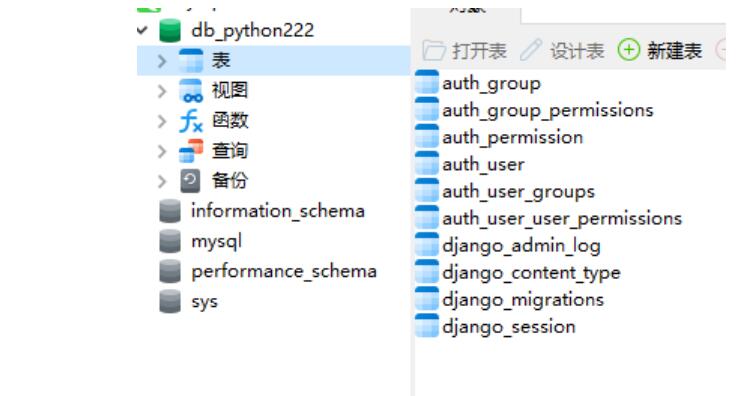Select the django_migrations table
This screenshot has width=754, height=396.
coord(510,299)
